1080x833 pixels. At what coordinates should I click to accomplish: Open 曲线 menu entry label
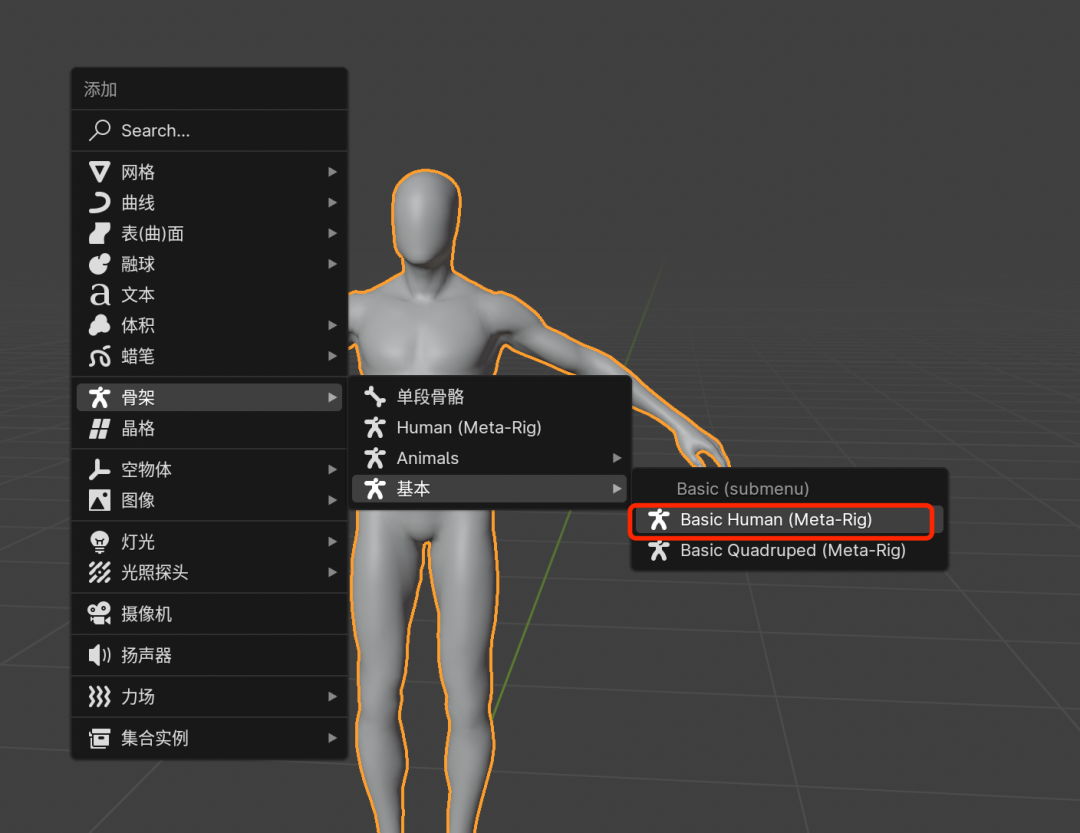138,203
